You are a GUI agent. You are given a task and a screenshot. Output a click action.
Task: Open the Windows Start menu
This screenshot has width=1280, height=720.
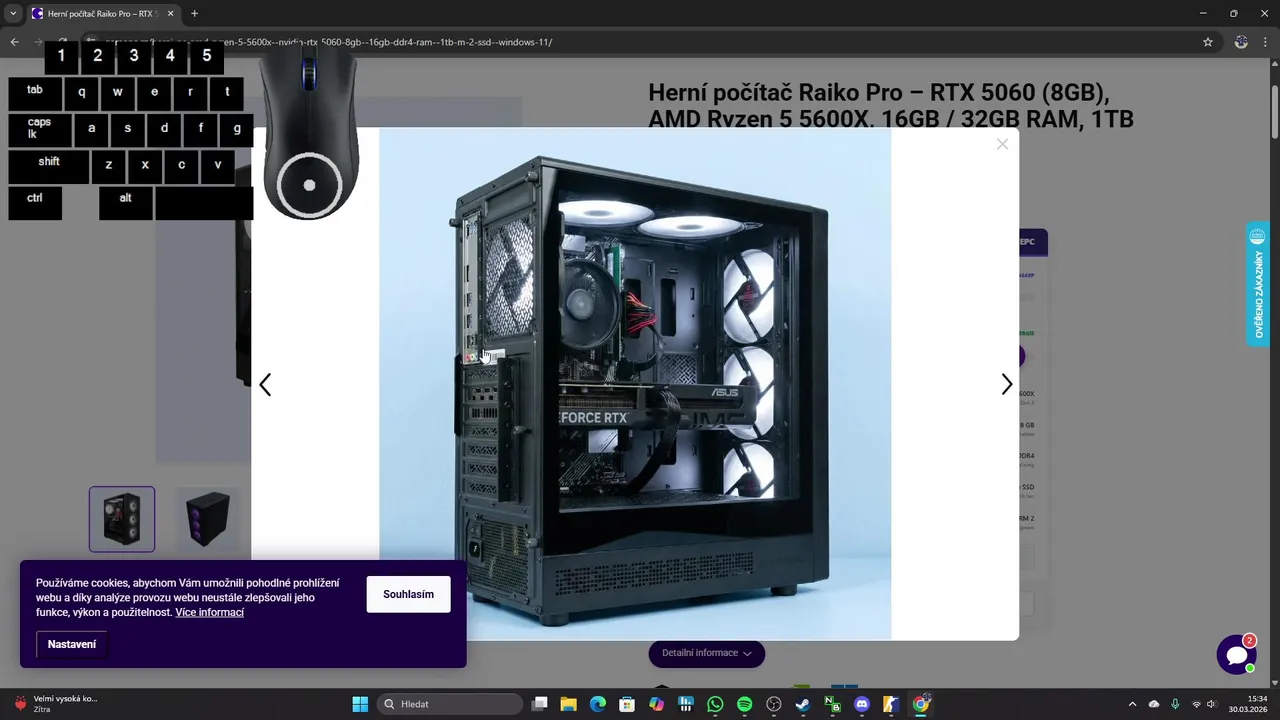360,704
